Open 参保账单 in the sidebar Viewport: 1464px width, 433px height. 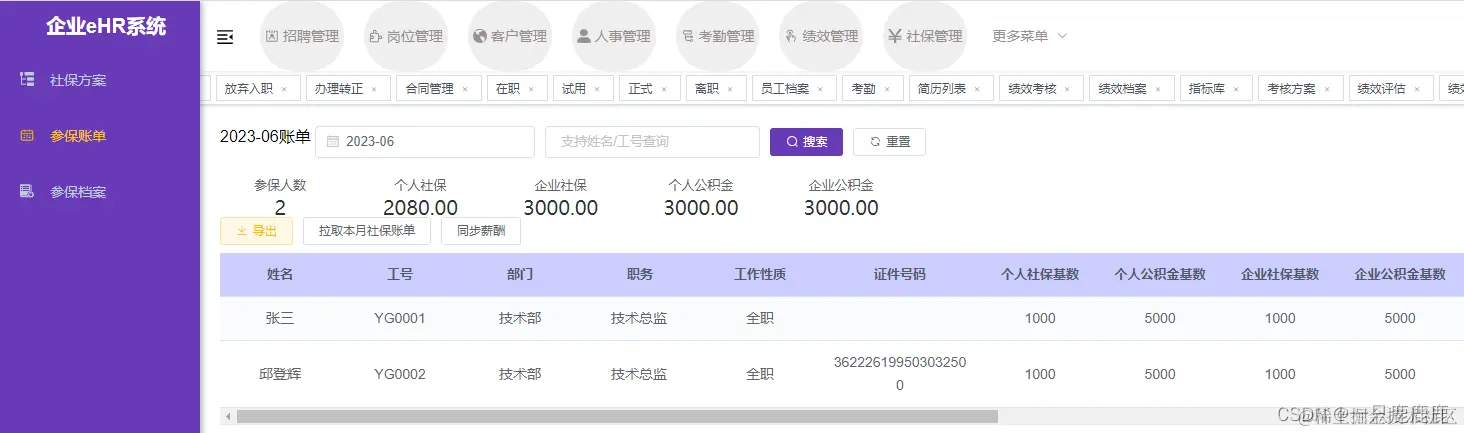point(100,136)
